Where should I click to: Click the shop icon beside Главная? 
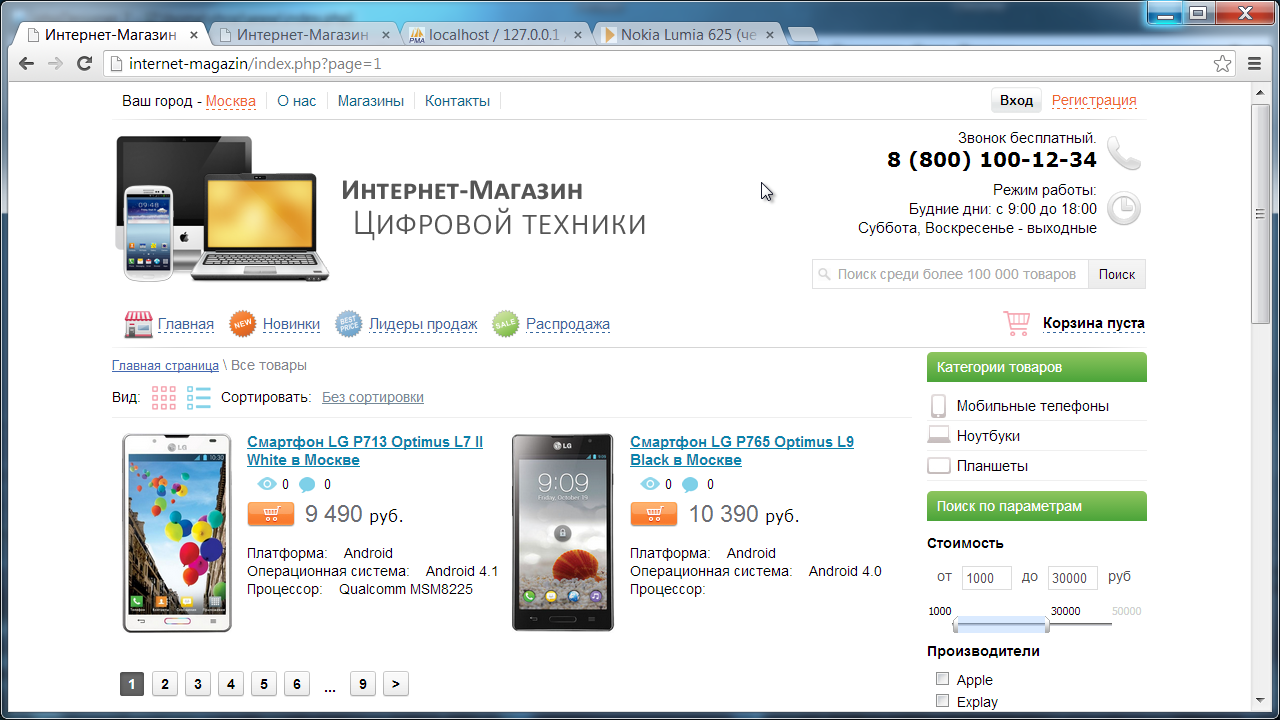pyautogui.click(x=138, y=324)
